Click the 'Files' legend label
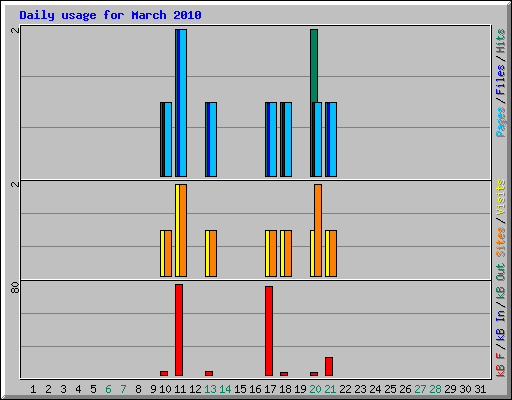Viewport: 512px width, 400px height. 501,80
